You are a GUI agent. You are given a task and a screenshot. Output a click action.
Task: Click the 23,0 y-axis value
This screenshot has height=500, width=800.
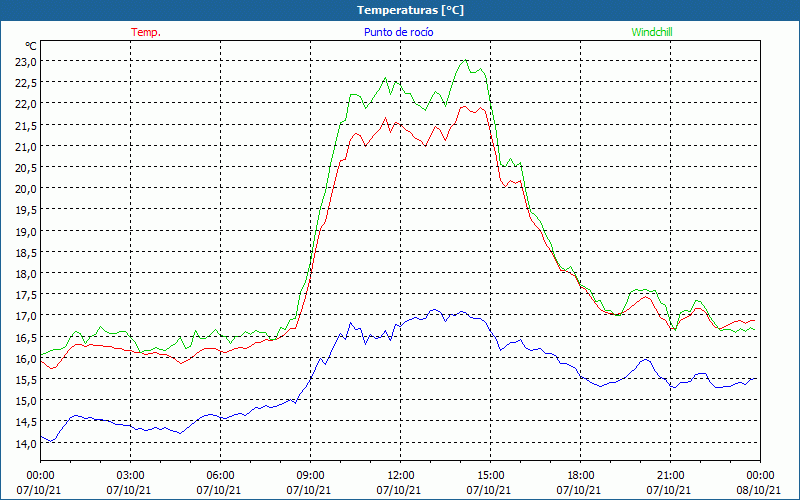26,62
